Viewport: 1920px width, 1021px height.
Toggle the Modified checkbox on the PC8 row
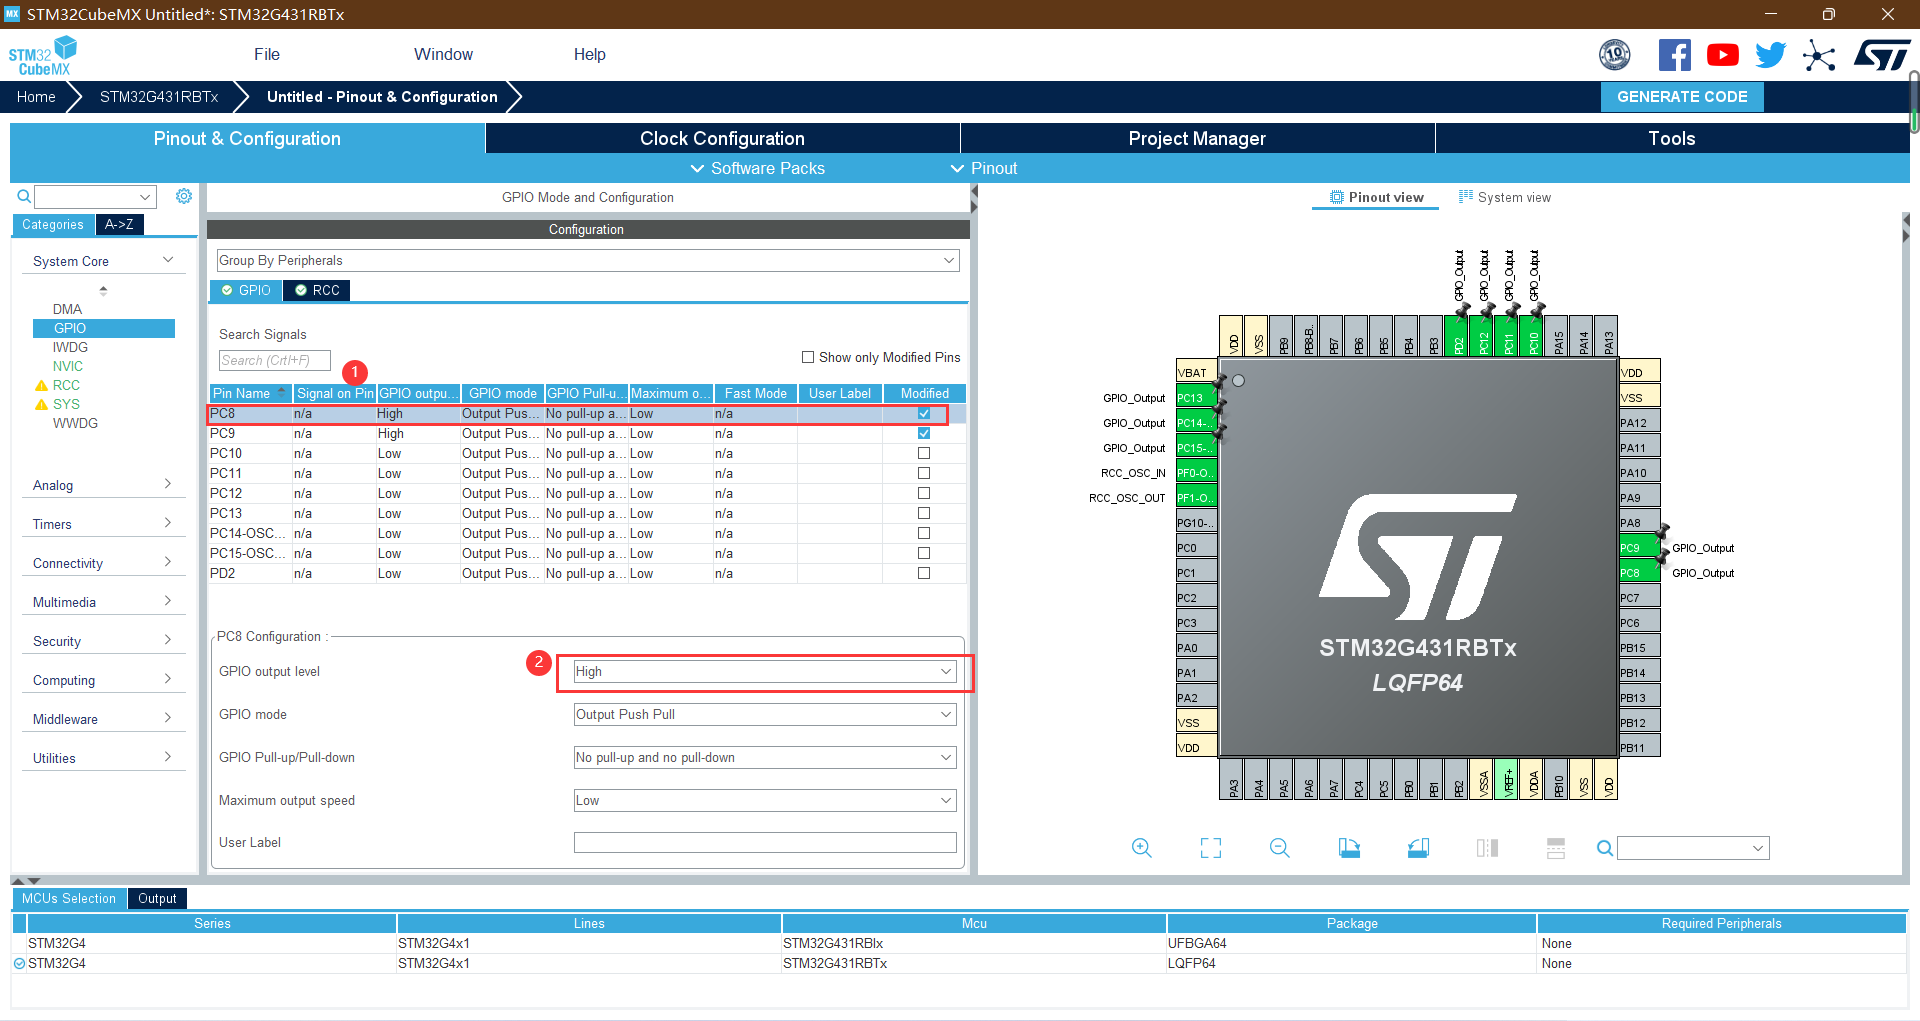(922, 413)
